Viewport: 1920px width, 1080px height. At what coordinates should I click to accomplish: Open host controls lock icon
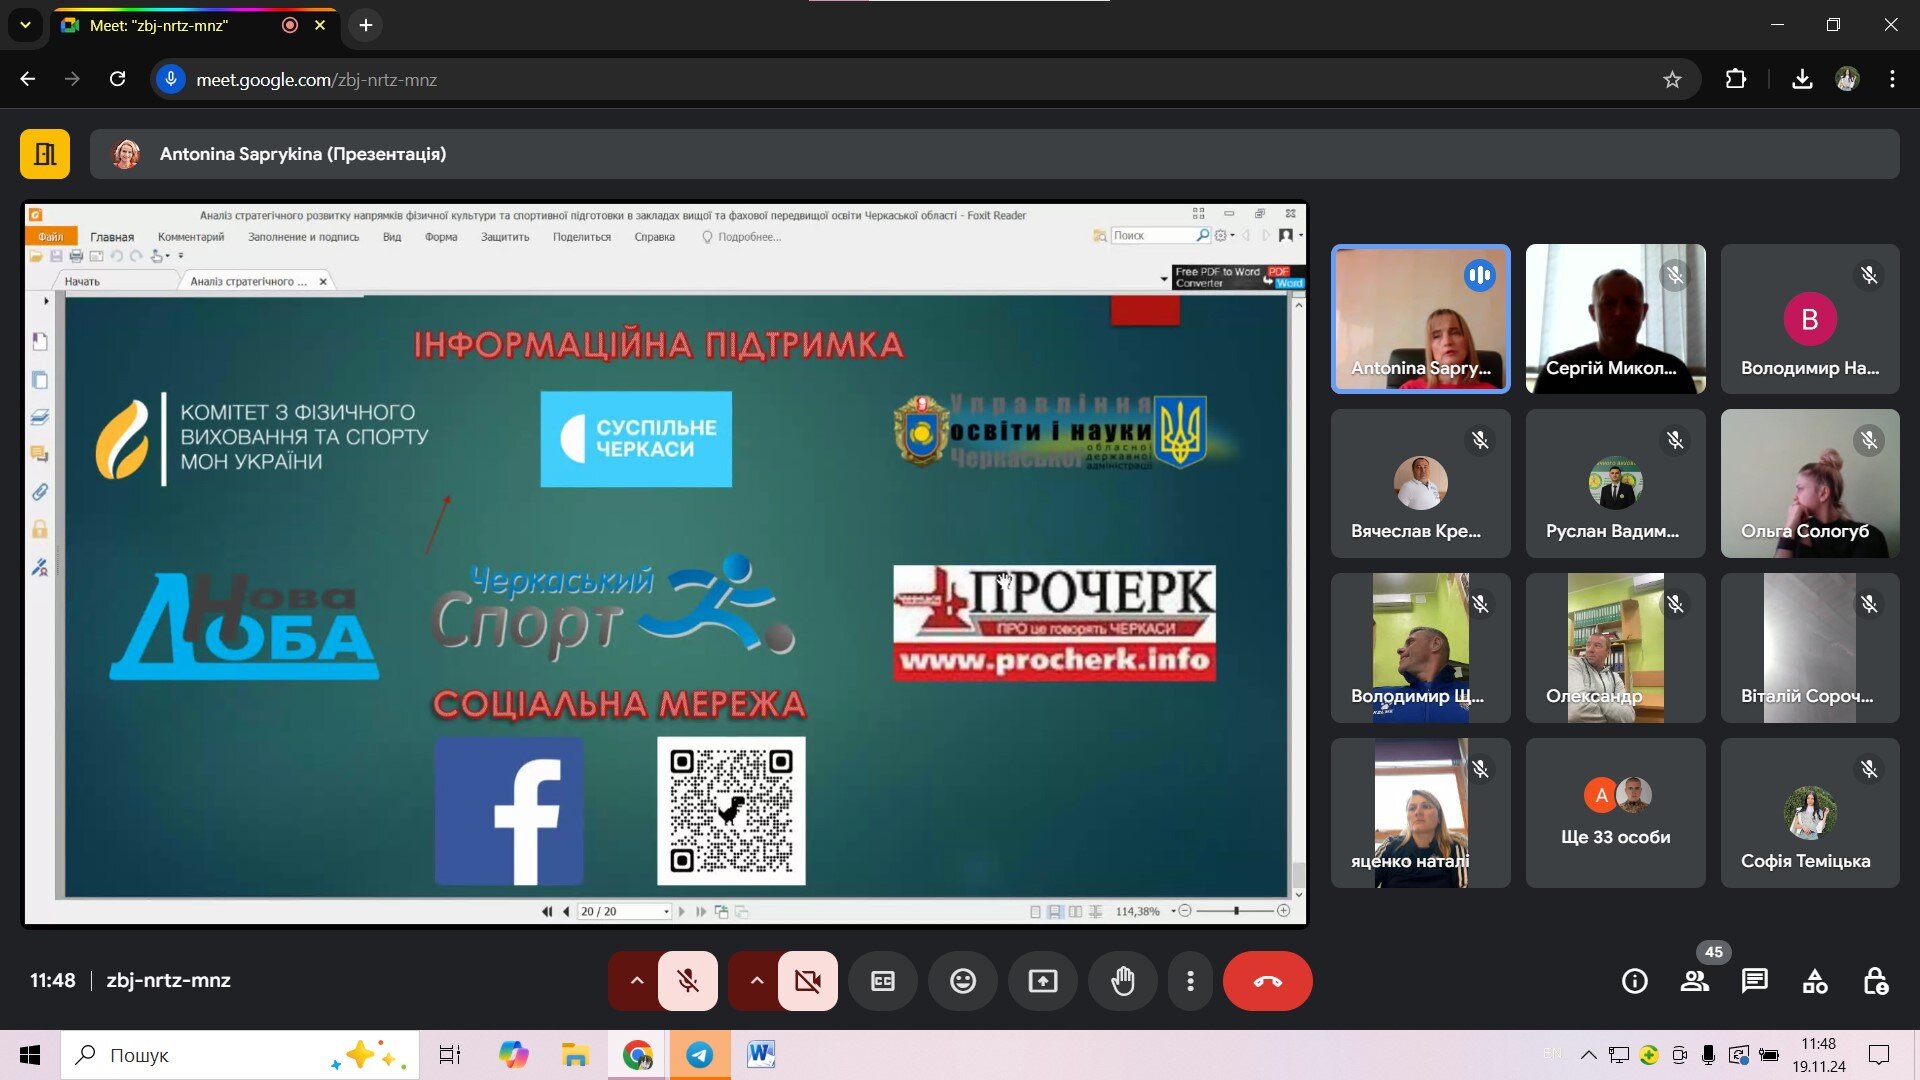coord(1875,981)
